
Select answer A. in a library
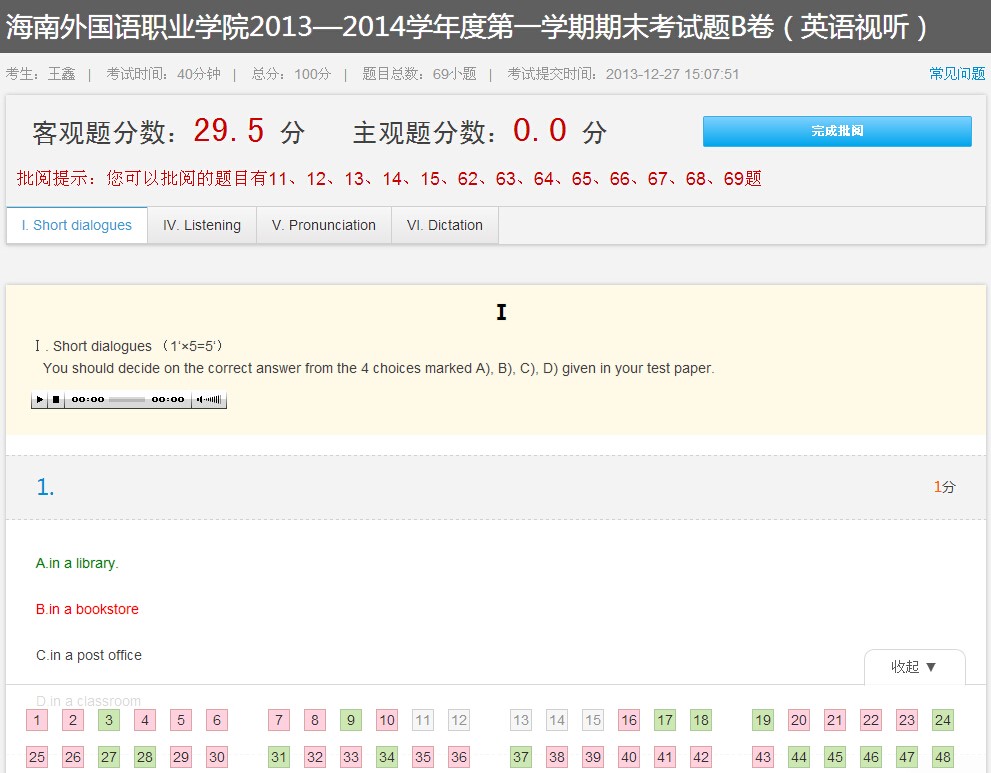(x=77, y=563)
